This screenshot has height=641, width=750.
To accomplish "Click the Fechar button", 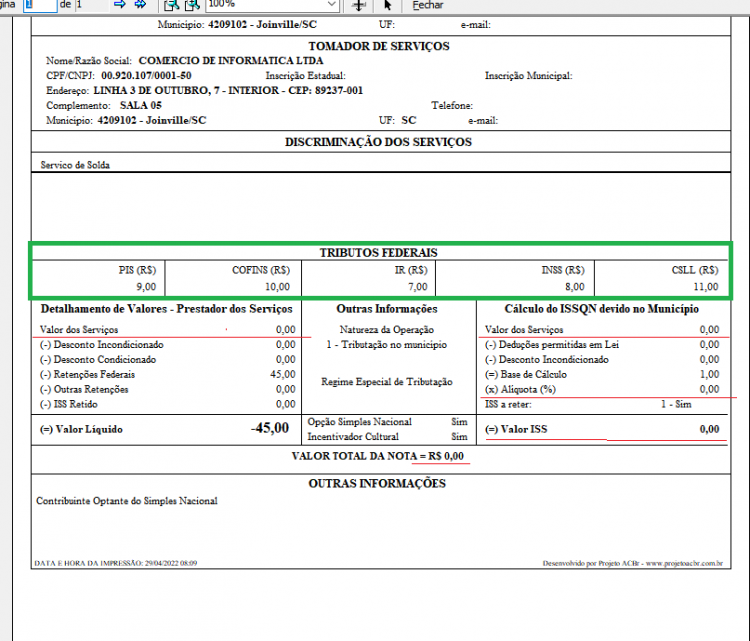I will (x=428, y=5).
